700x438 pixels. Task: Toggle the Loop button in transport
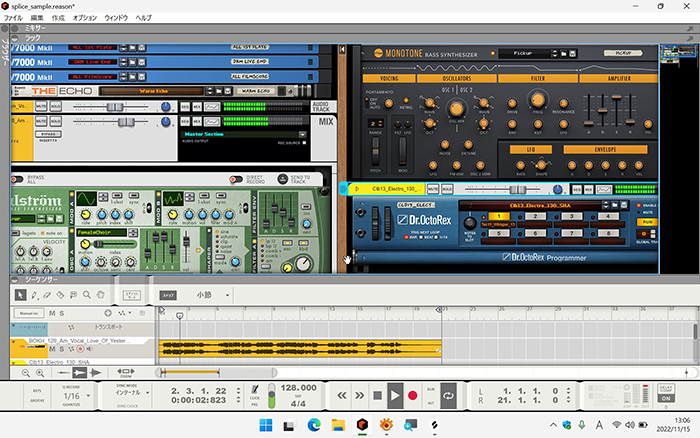pyautogui.click(x=448, y=396)
